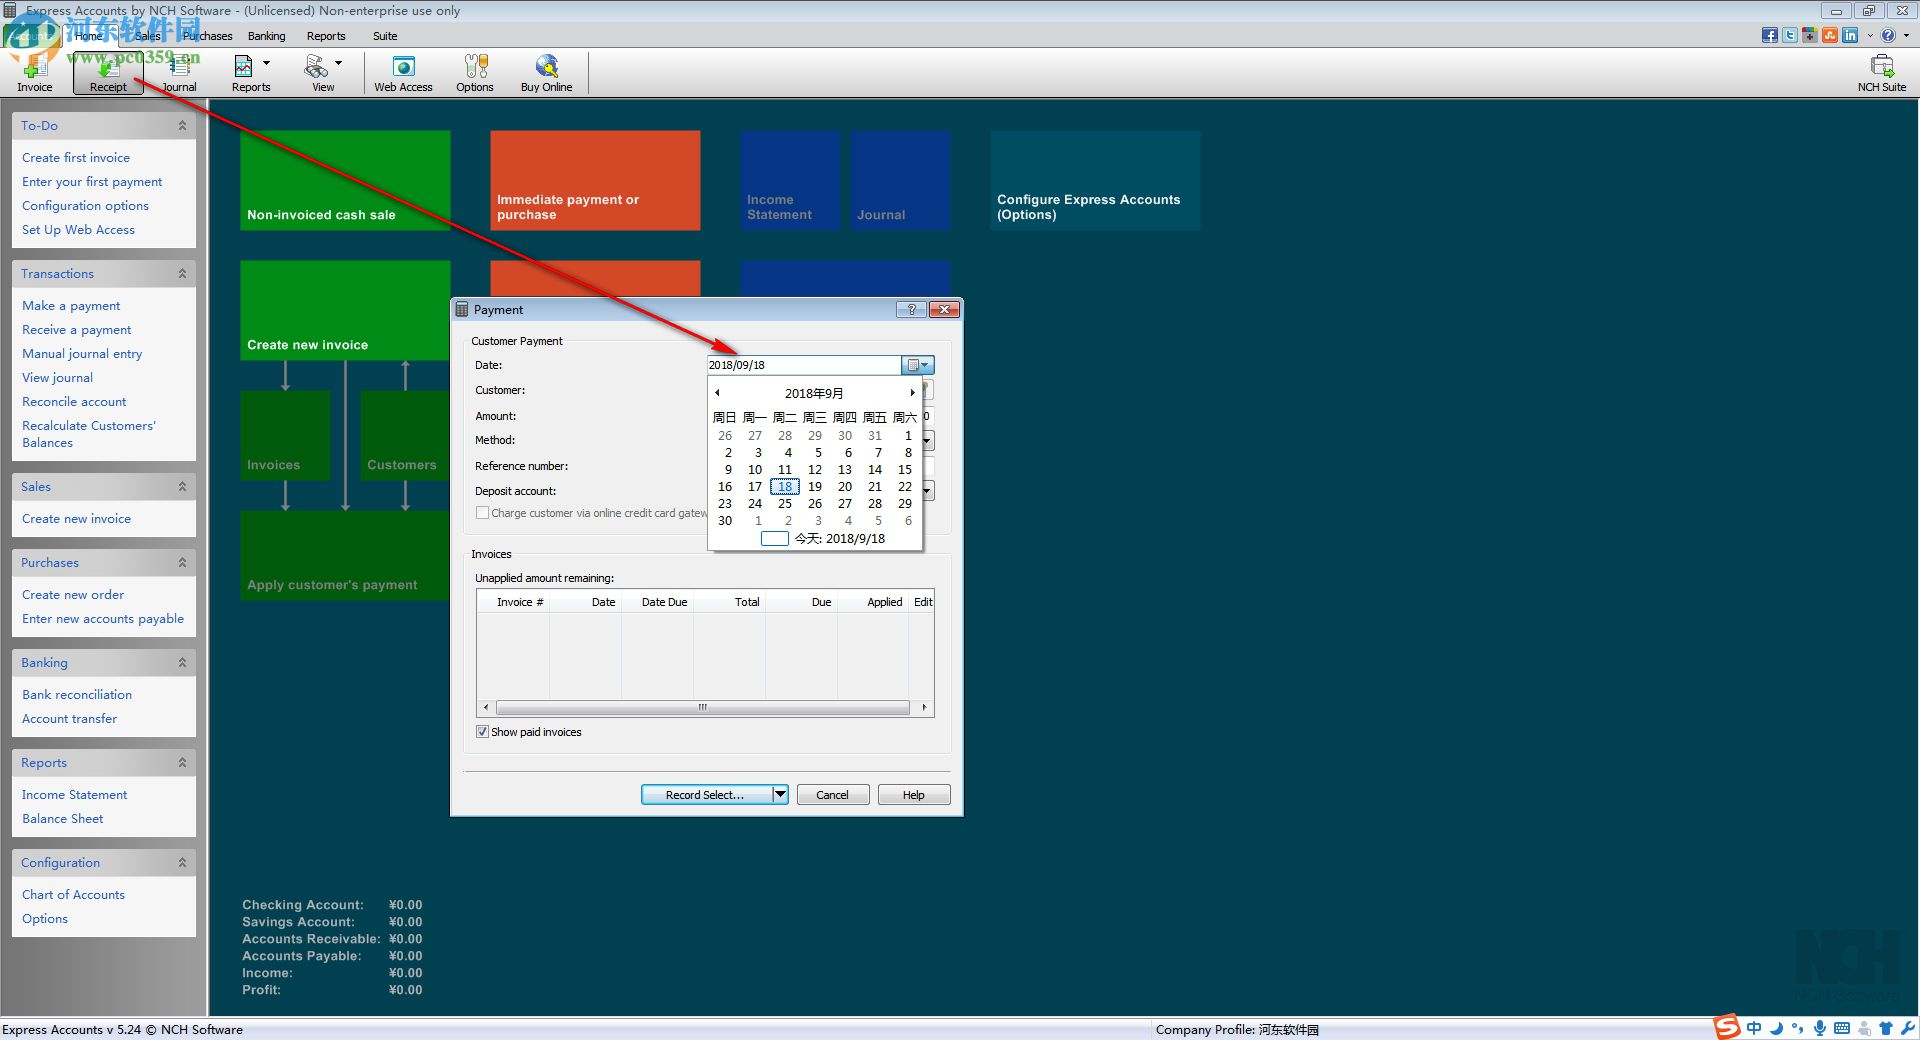1920x1040 pixels.
Task: Expand the social share icons chevron
Action: 1870,35
